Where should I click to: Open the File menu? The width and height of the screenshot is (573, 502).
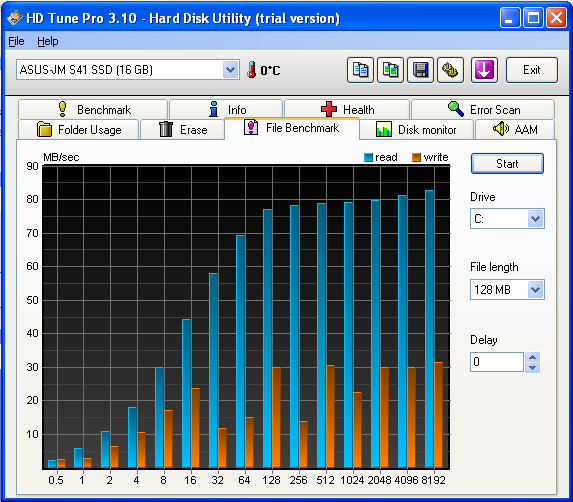pyautogui.click(x=16, y=41)
